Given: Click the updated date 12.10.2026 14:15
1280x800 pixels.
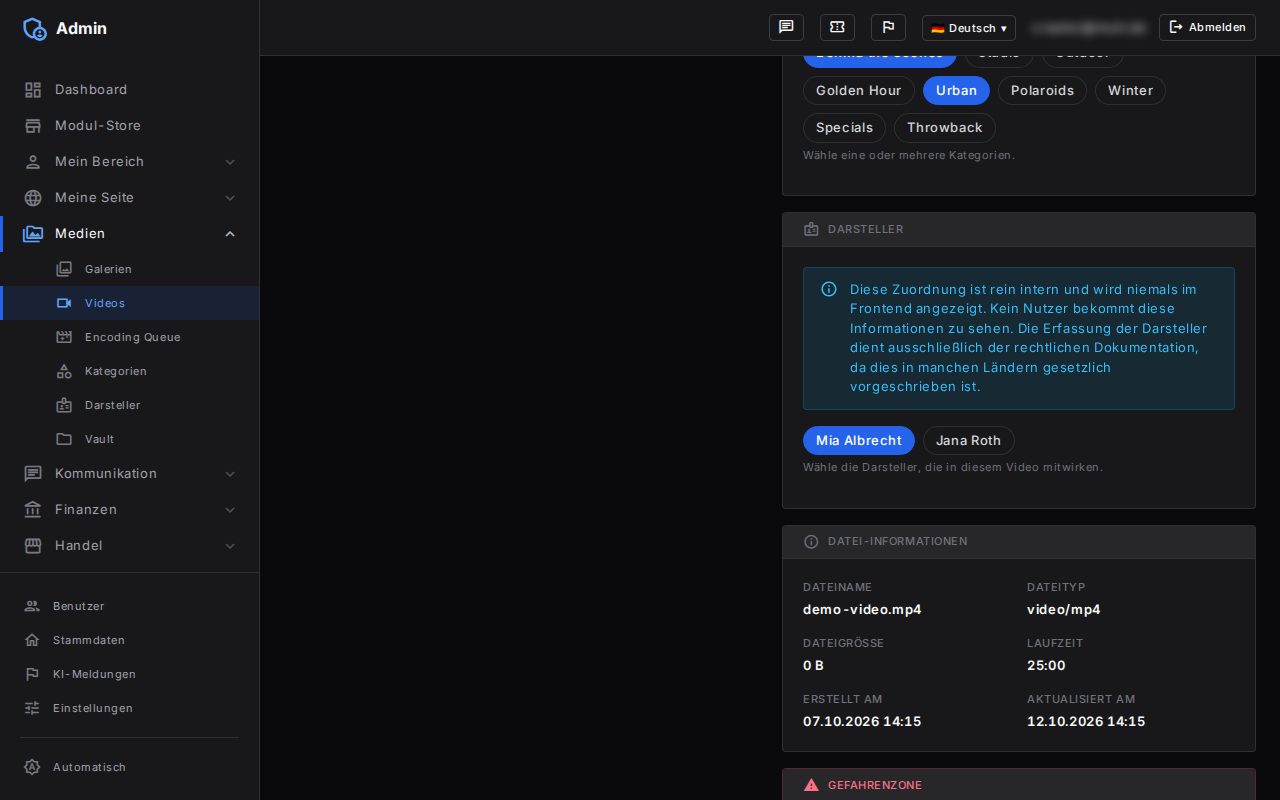Looking at the screenshot, I should point(1086,721).
